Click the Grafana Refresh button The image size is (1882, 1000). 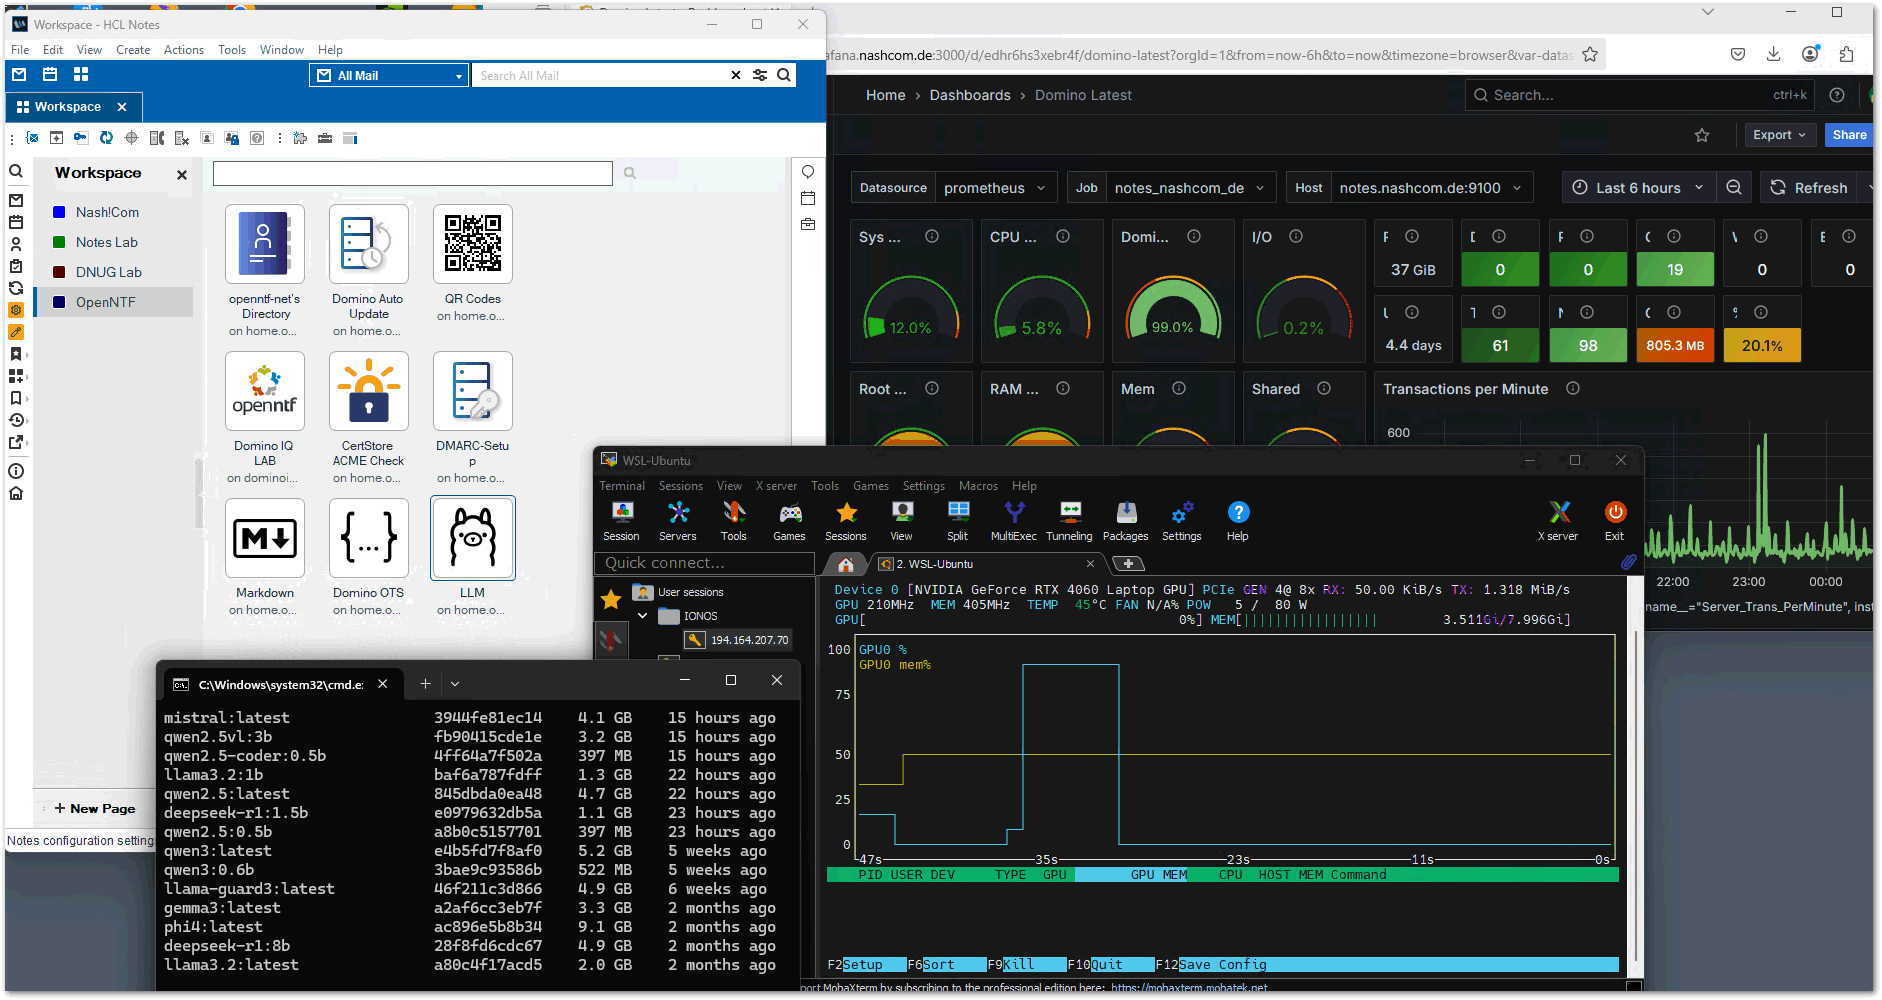pyautogui.click(x=1809, y=188)
